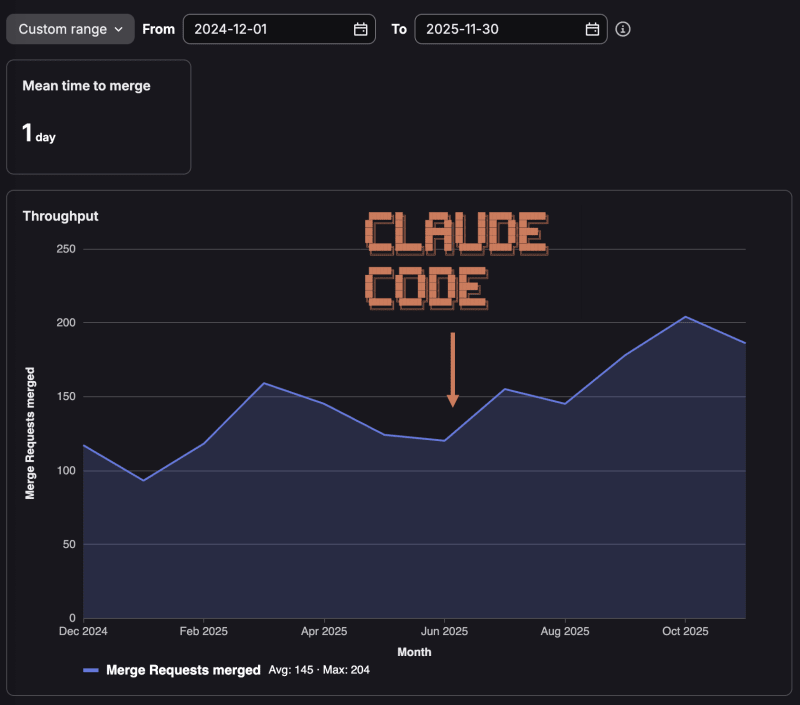Click the Jun 2025 data point on line

pyautogui.click(x=444, y=441)
